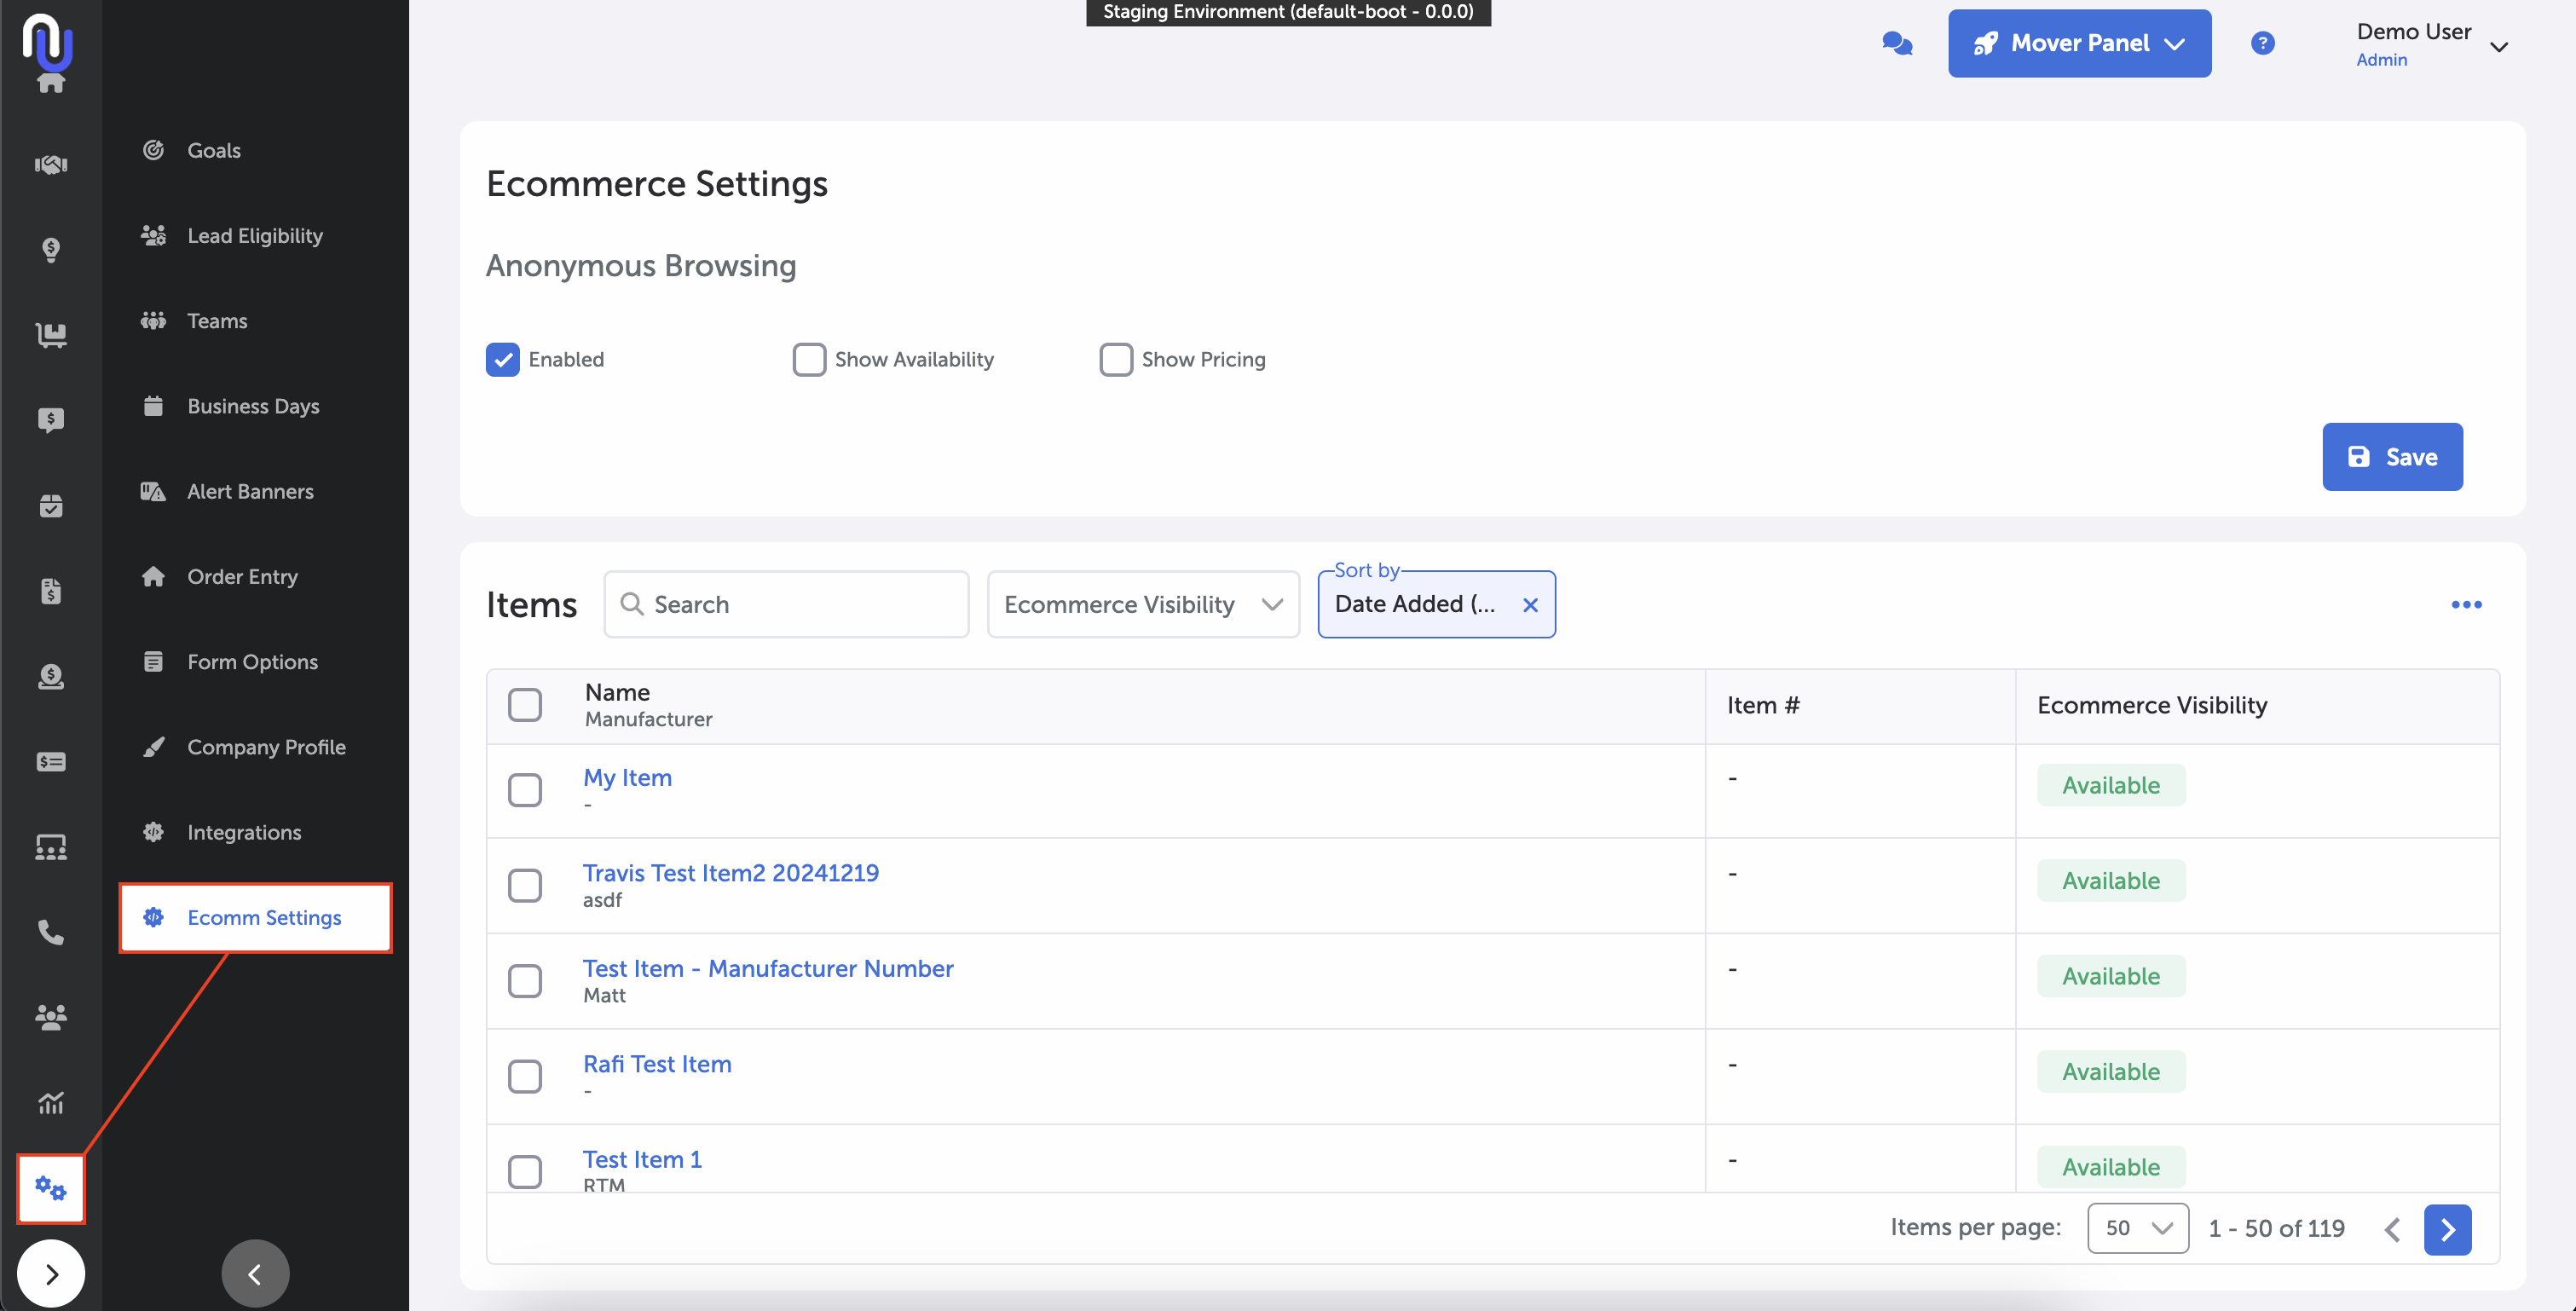The image size is (2576, 1311).
Task: Select Alert Banners in settings menu
Action: click(250, 491)
